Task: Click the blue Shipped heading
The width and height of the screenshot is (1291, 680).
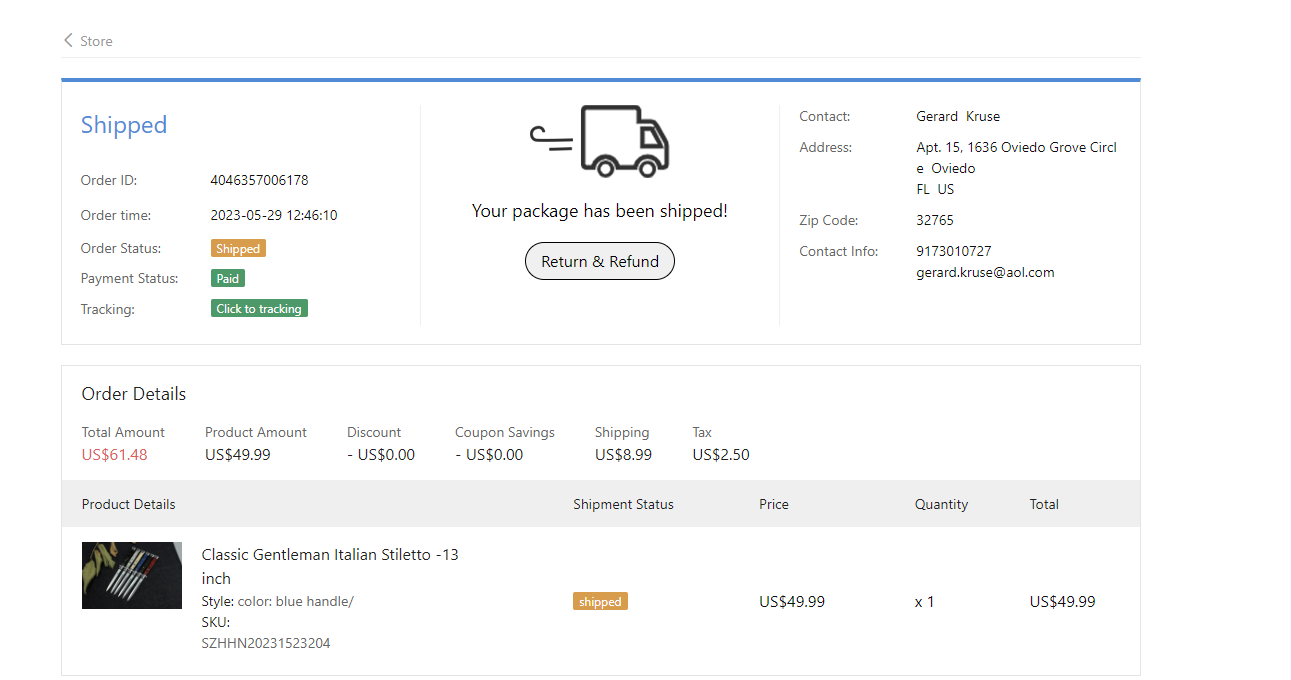Action: click(124, 125)
